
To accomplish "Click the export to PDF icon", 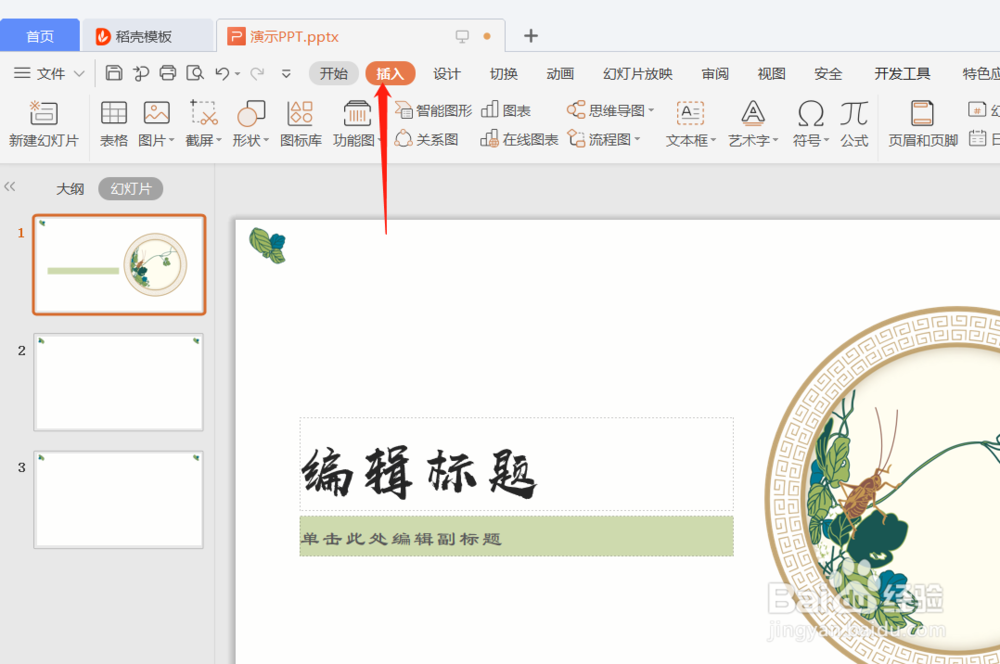I will 141,73.
